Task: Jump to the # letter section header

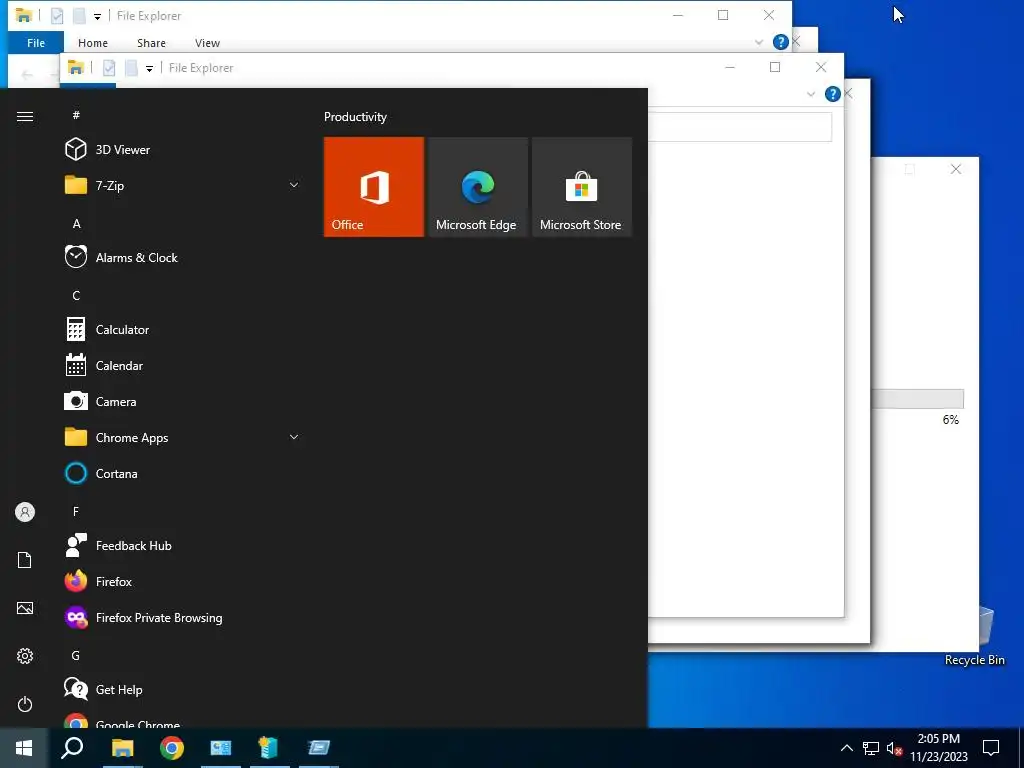Action: (76, 115)
